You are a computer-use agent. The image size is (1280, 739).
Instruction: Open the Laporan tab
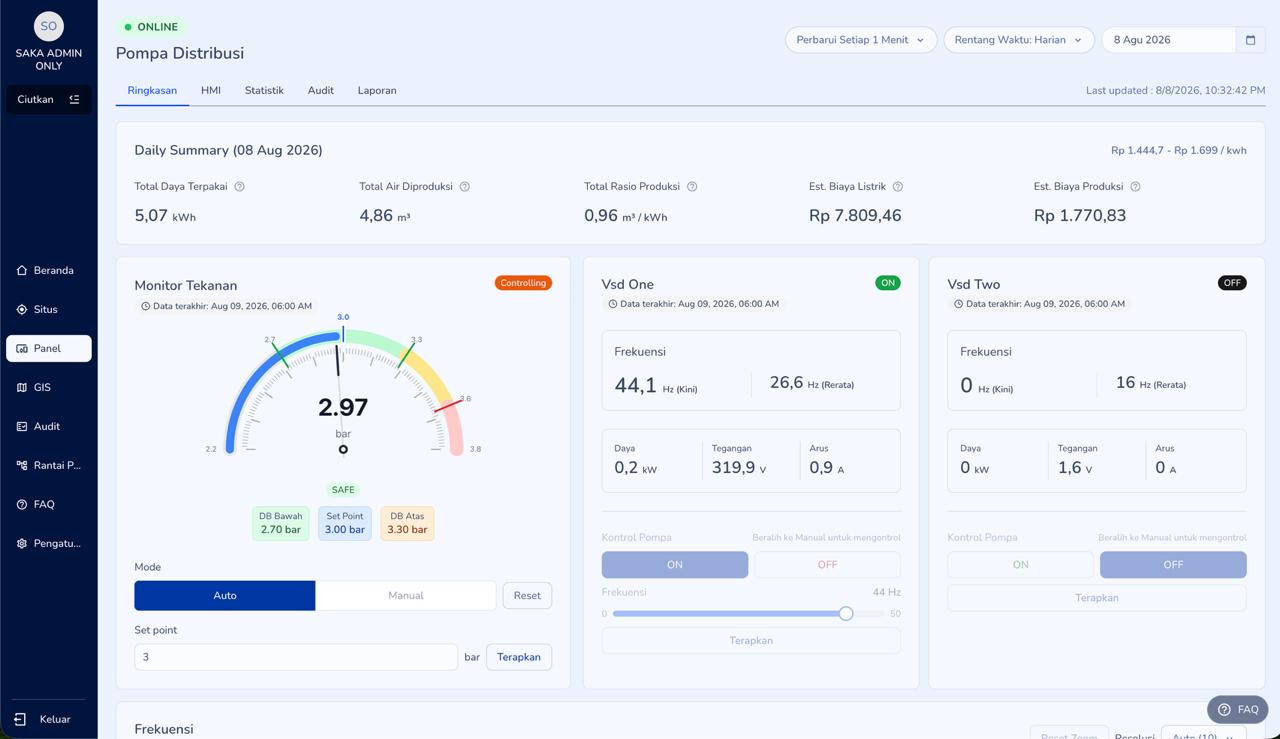pos(377,90)
